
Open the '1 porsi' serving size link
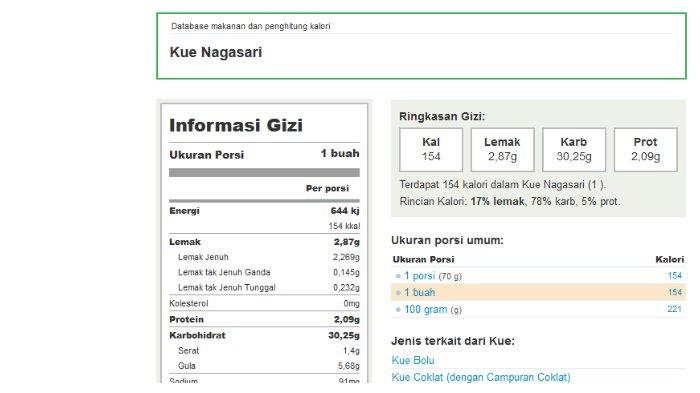click(x=419, y=276)
